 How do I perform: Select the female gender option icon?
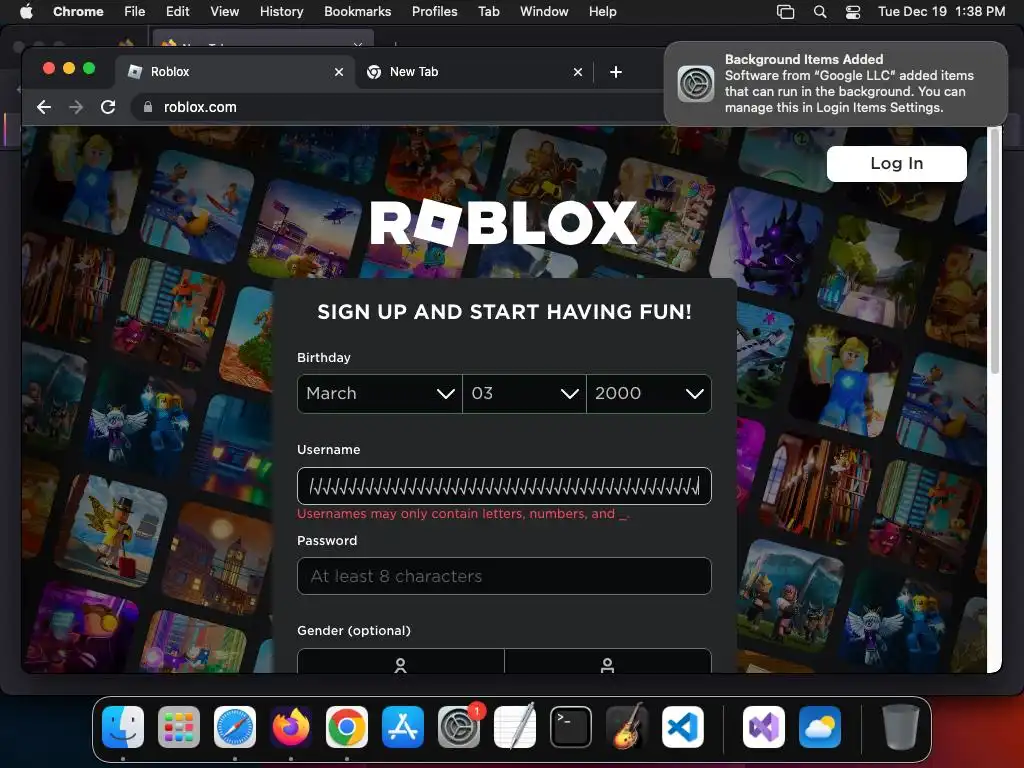[400, 664]
